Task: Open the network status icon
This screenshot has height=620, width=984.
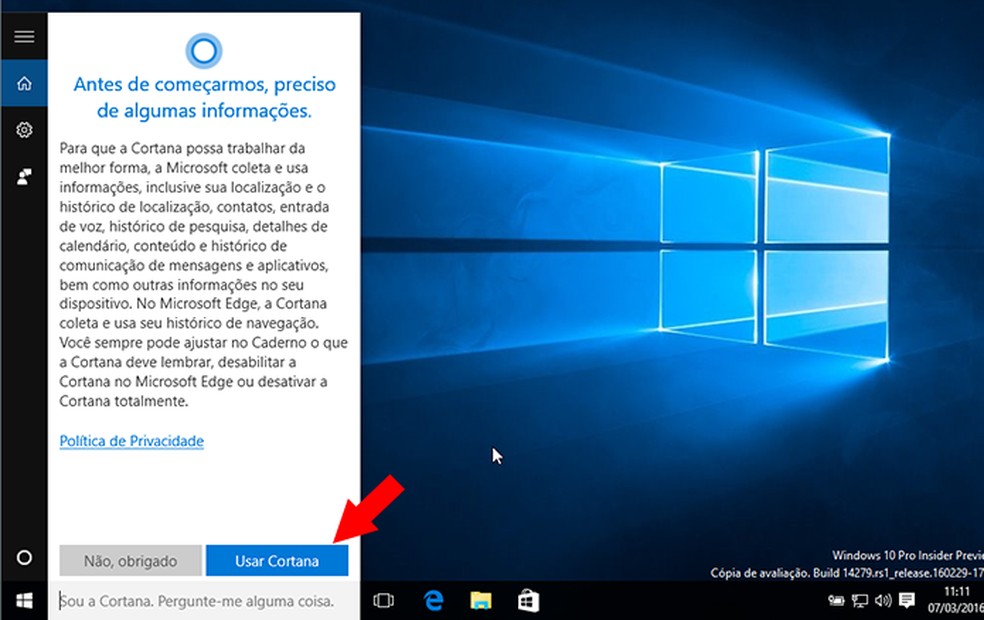Action: pos(858,600)
